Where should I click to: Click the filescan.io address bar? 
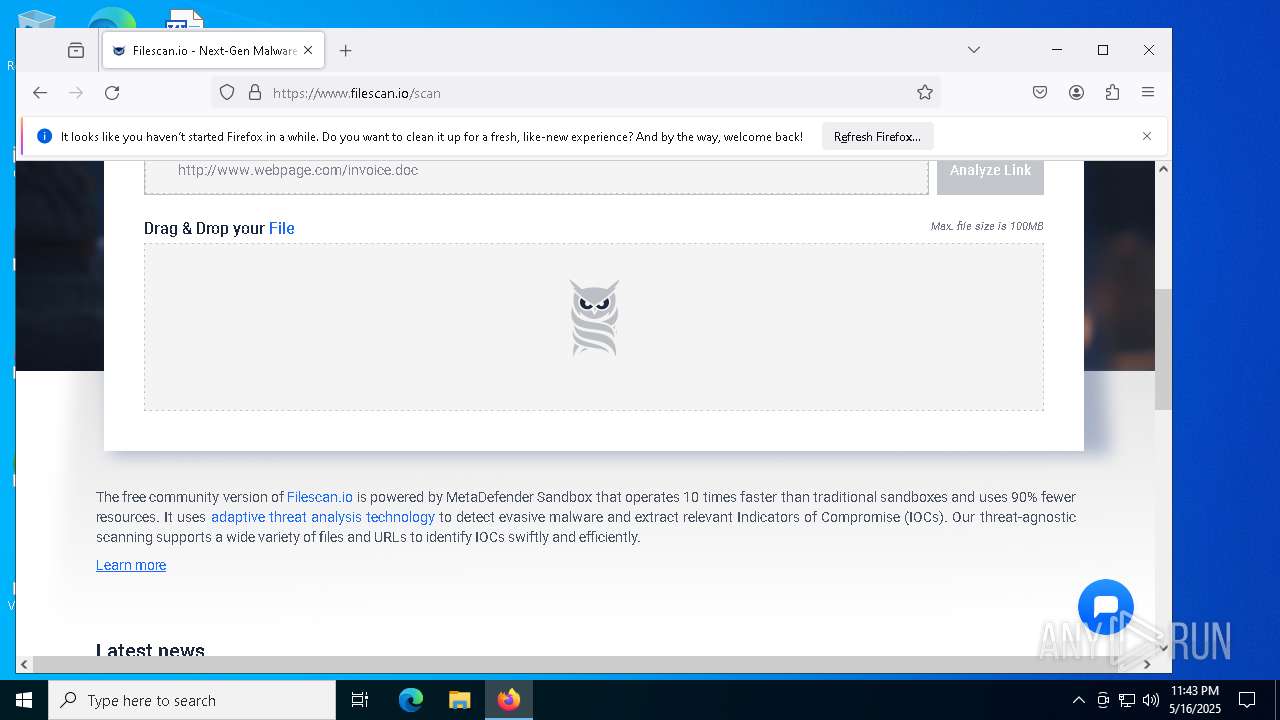(x=575, y=93)
